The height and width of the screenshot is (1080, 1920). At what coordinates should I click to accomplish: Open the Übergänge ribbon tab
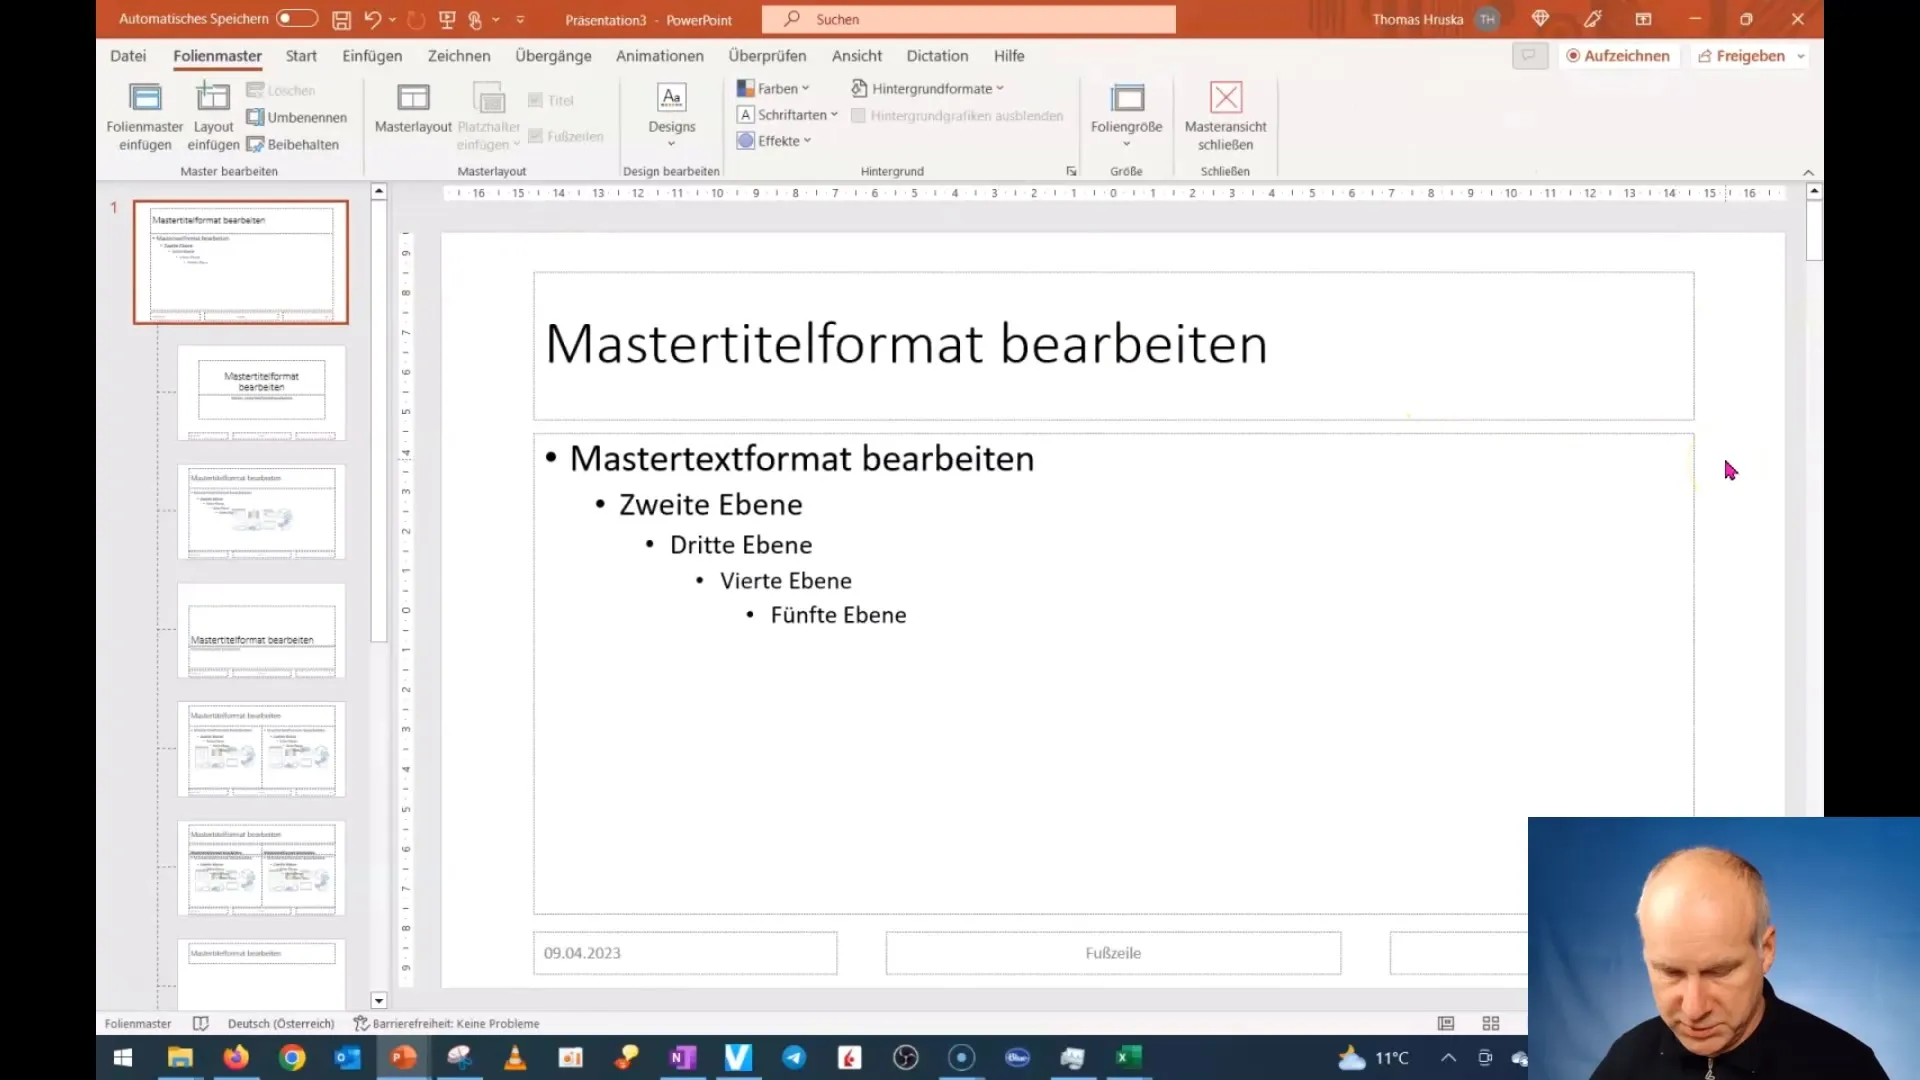coord(553,55)
